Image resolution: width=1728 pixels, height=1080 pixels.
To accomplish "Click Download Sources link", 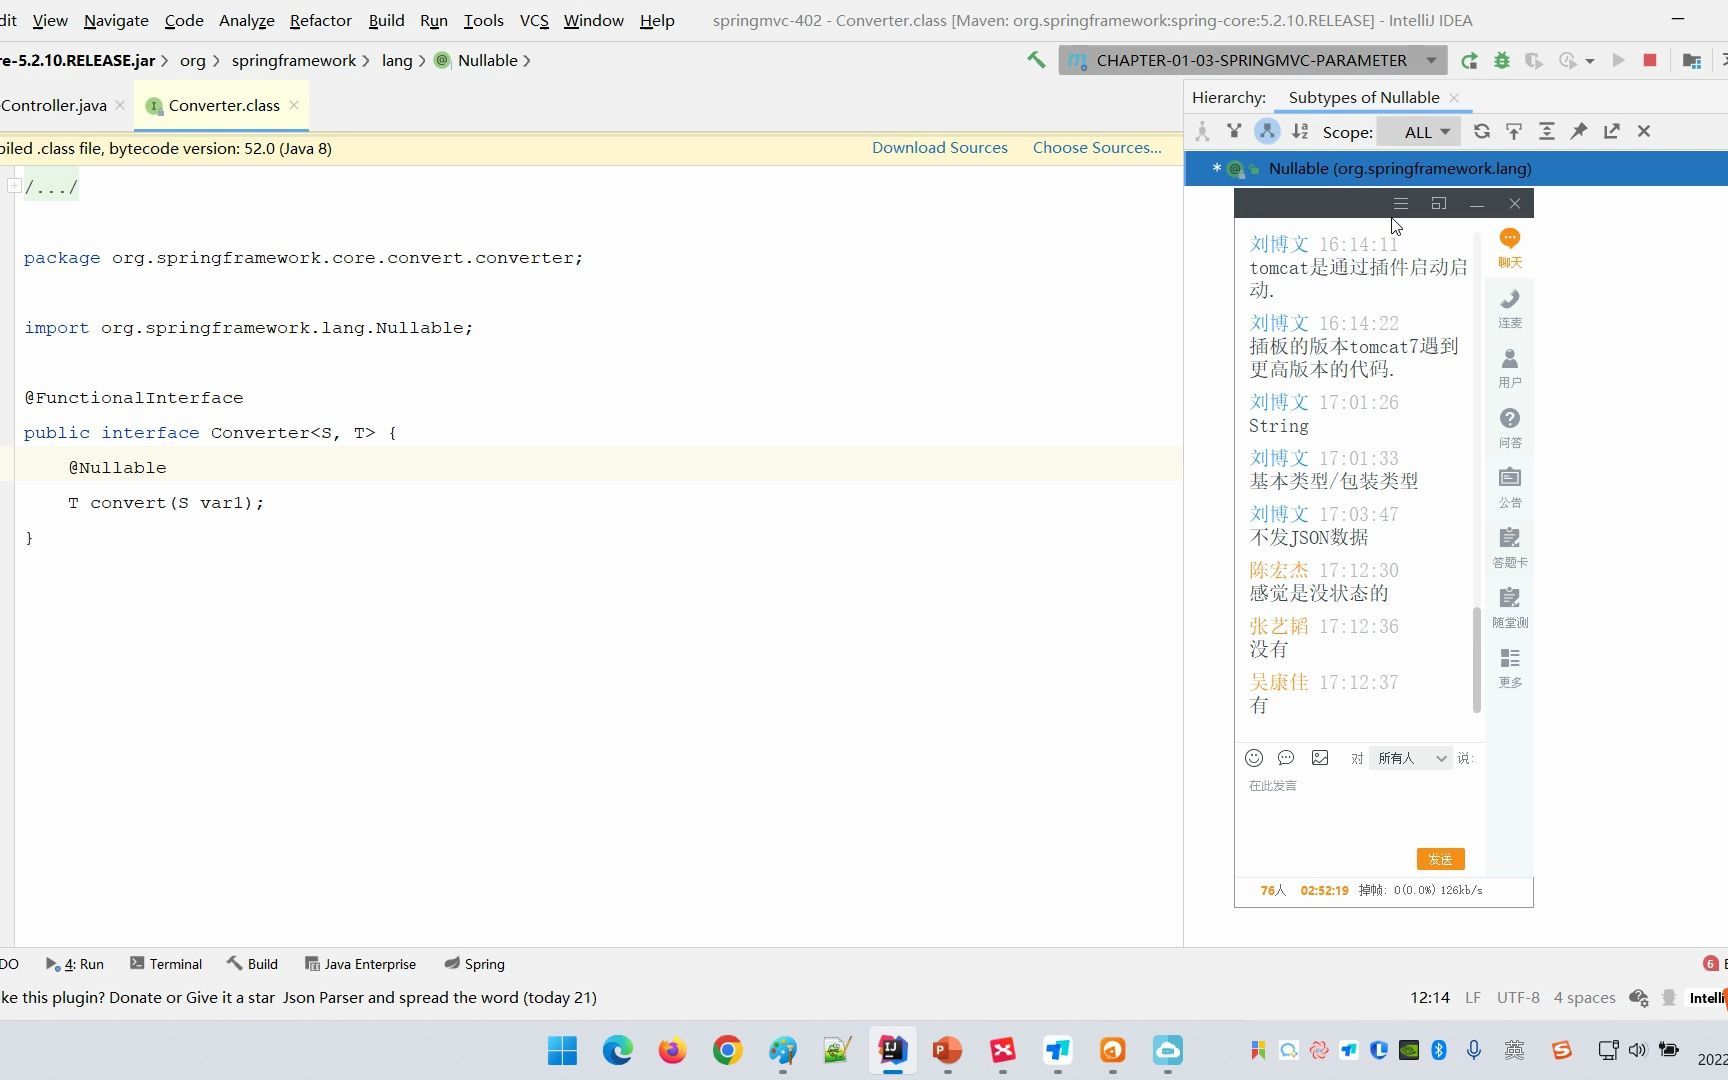I will click(939, 147).
